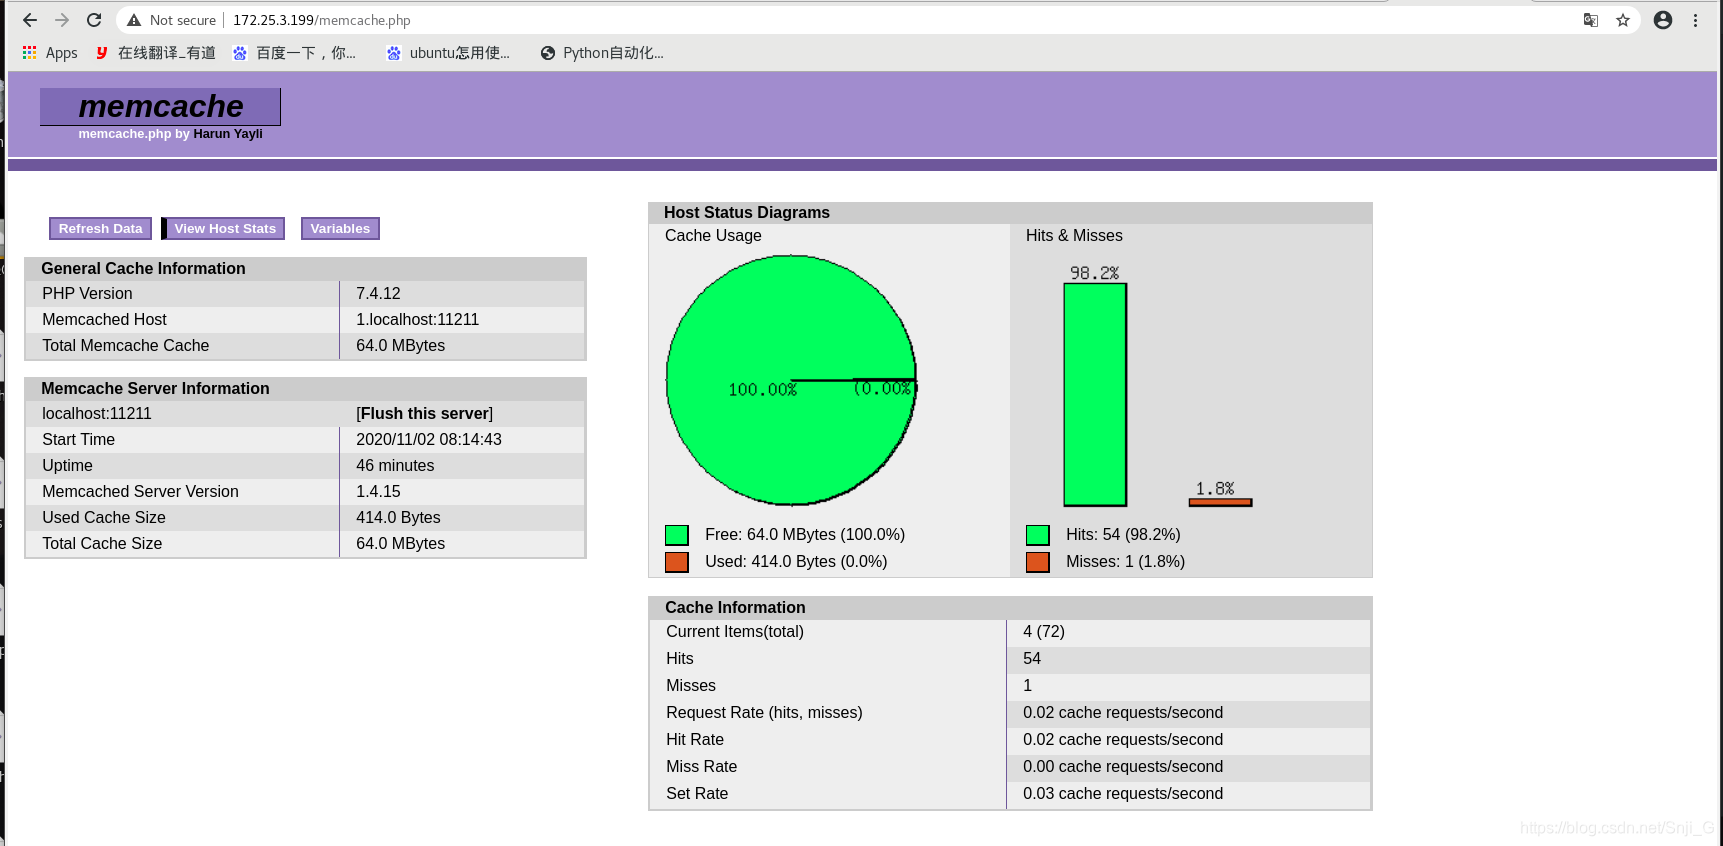Open the ubuntu怎用使 bookmark
Viewport: 1723px width, 846px height.
pos(448,53)
